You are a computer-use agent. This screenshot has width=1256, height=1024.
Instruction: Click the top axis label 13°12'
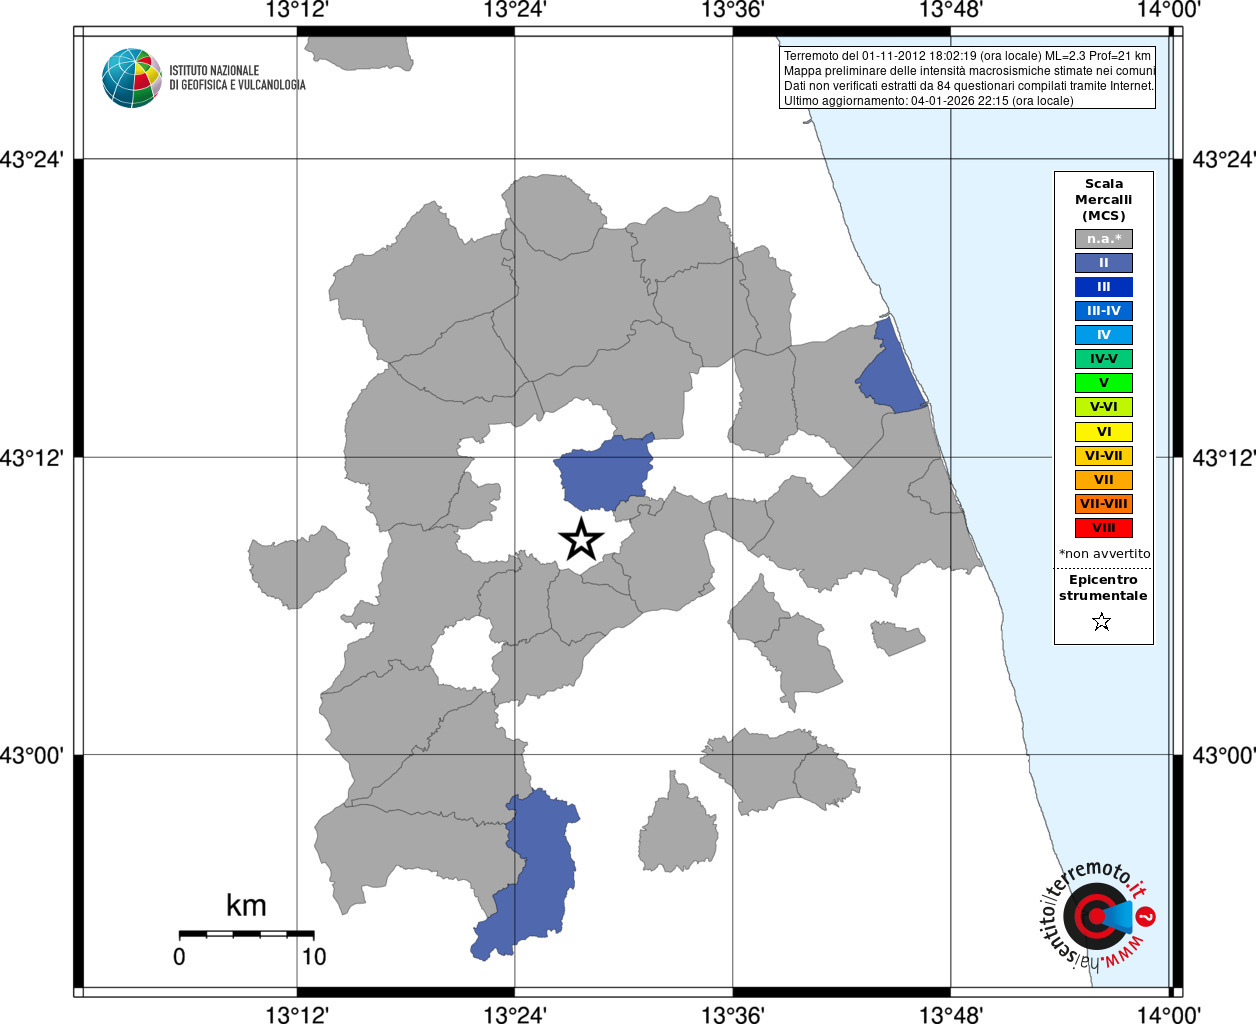[297, 10]
